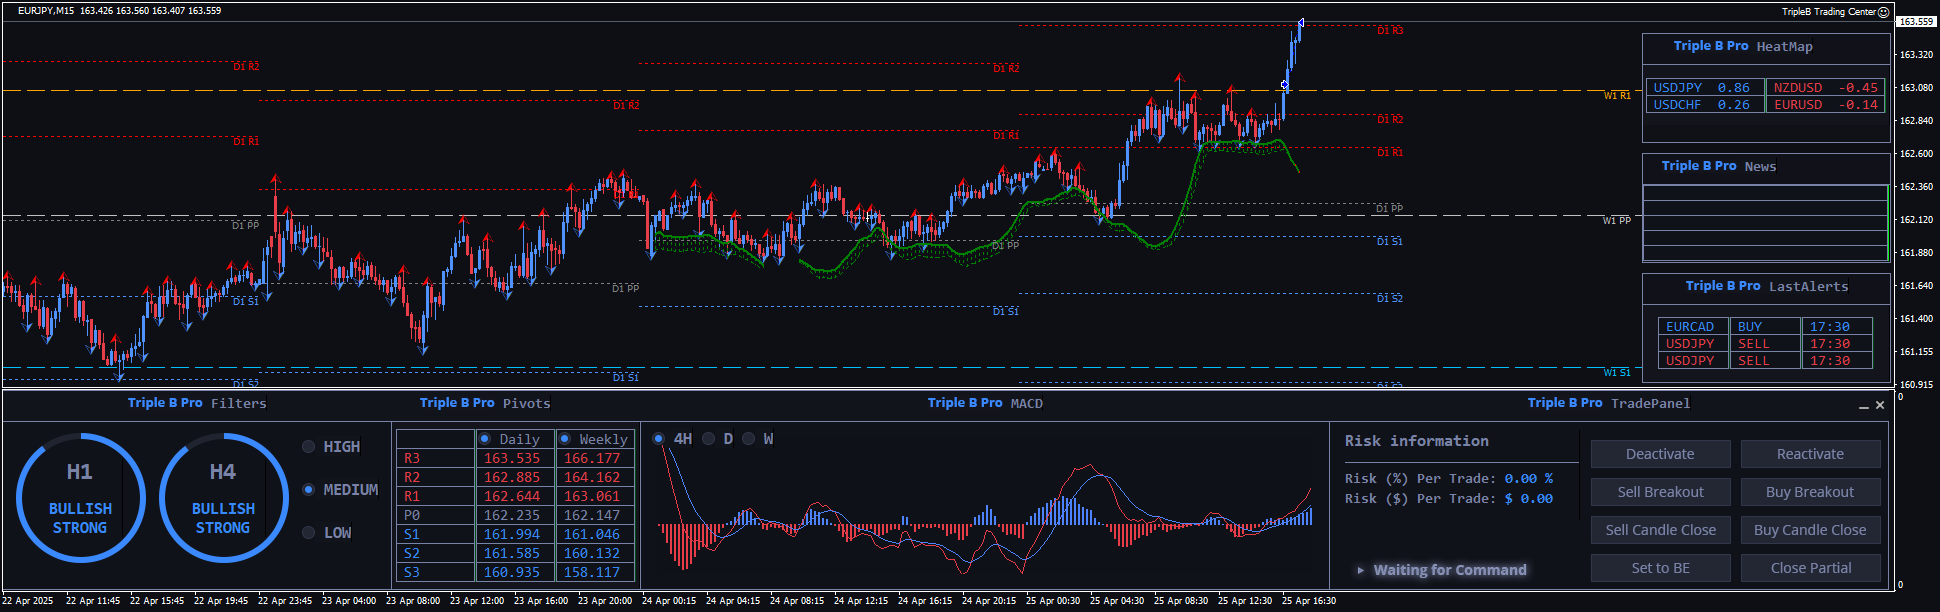Minimize the Triple B Pro TradePanel
The width and height of the screenshot is (1940, 612).
(1863, 406)
